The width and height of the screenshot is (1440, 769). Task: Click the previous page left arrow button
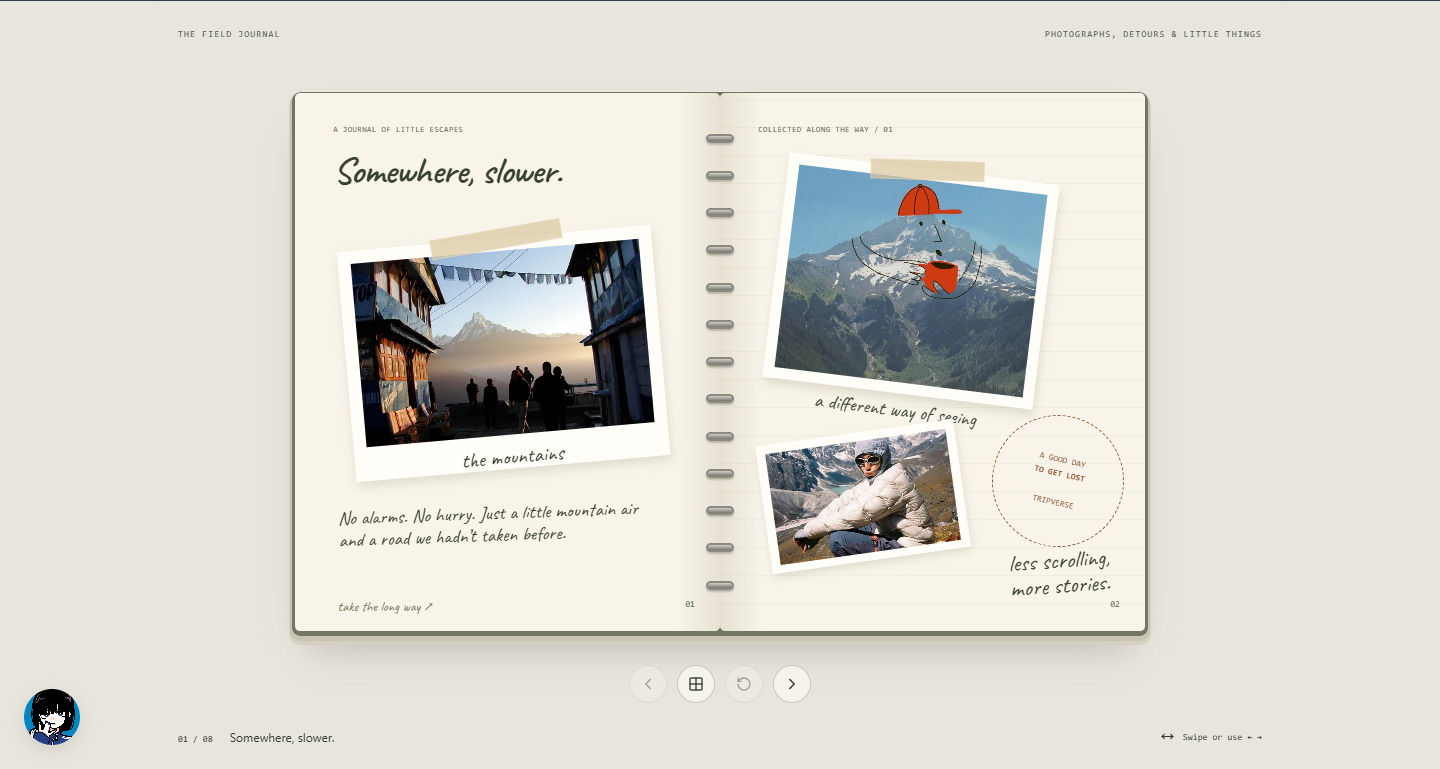[x=648, y=684]
